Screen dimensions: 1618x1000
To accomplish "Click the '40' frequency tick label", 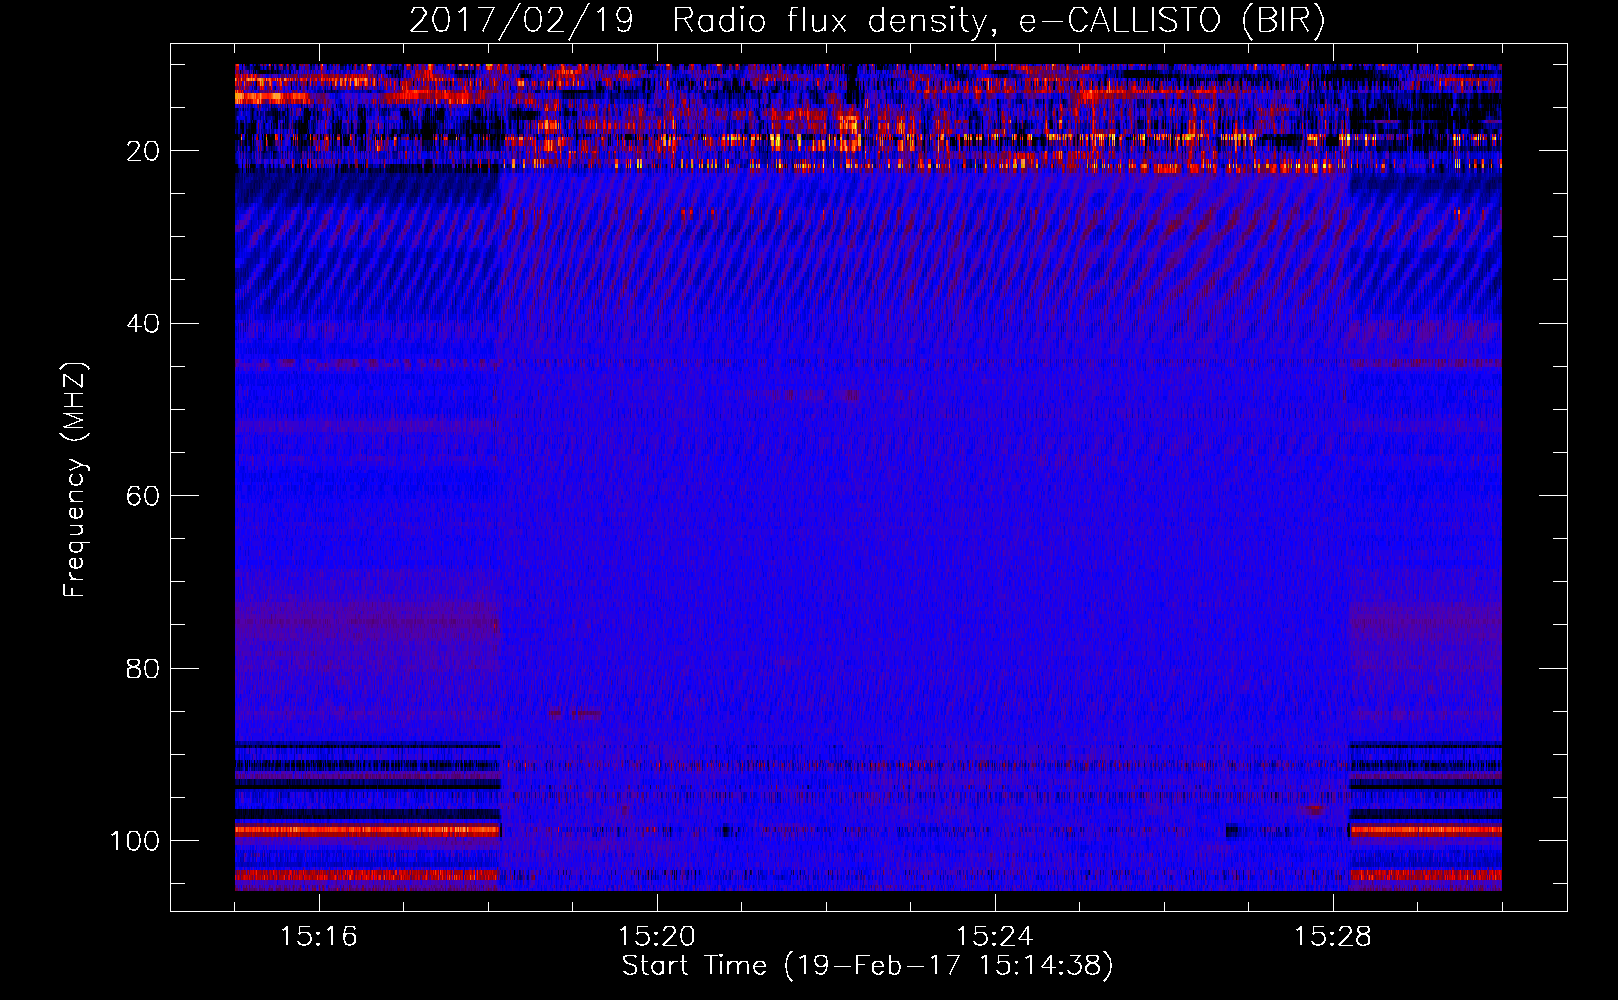I will click(143, 324).
